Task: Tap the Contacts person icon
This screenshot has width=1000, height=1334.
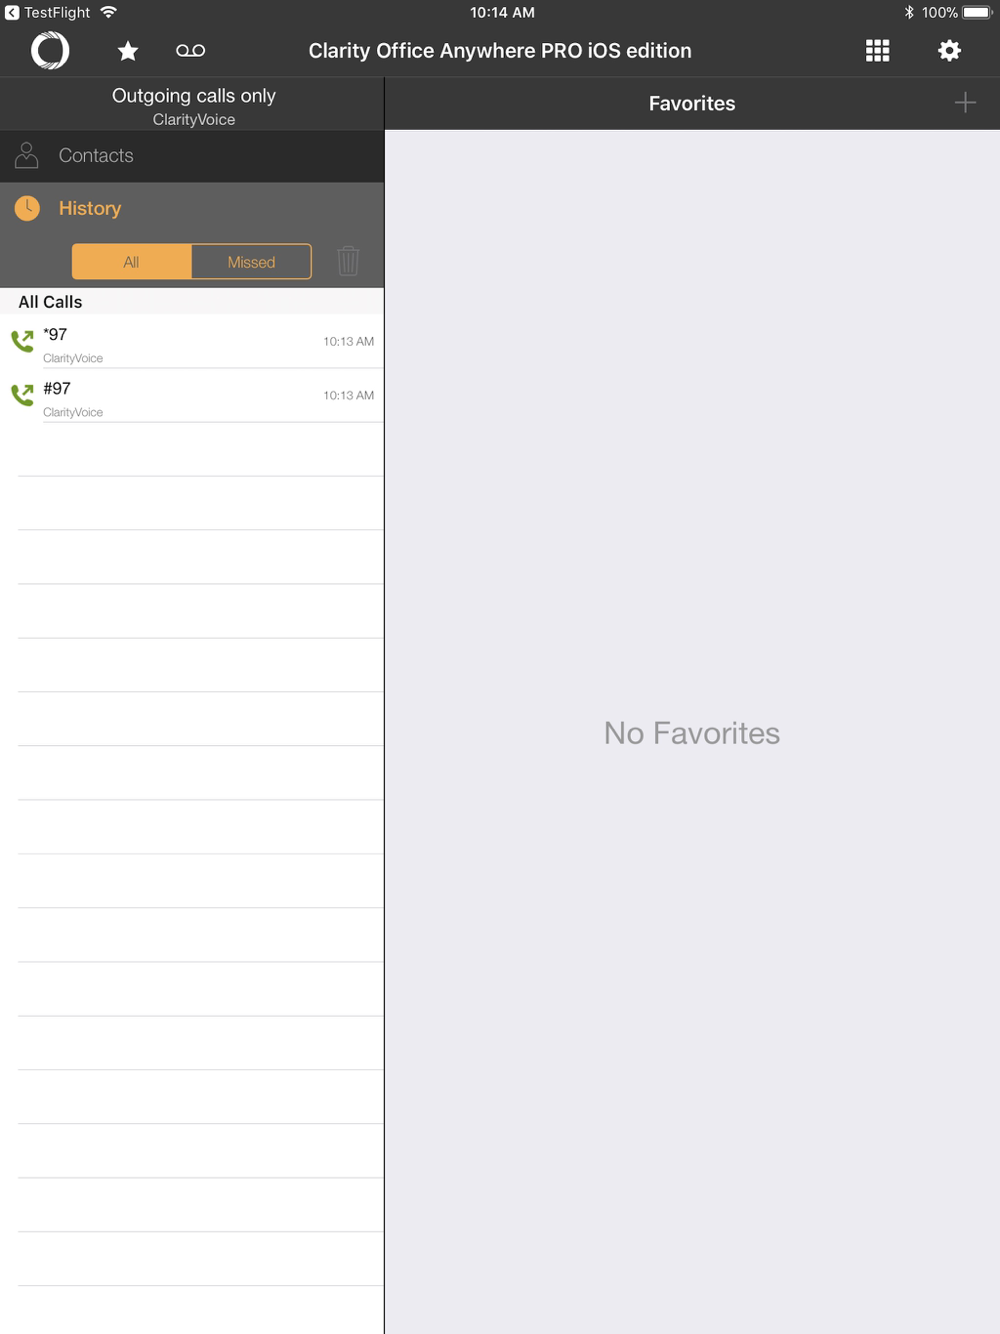Action: click(27, 155)
